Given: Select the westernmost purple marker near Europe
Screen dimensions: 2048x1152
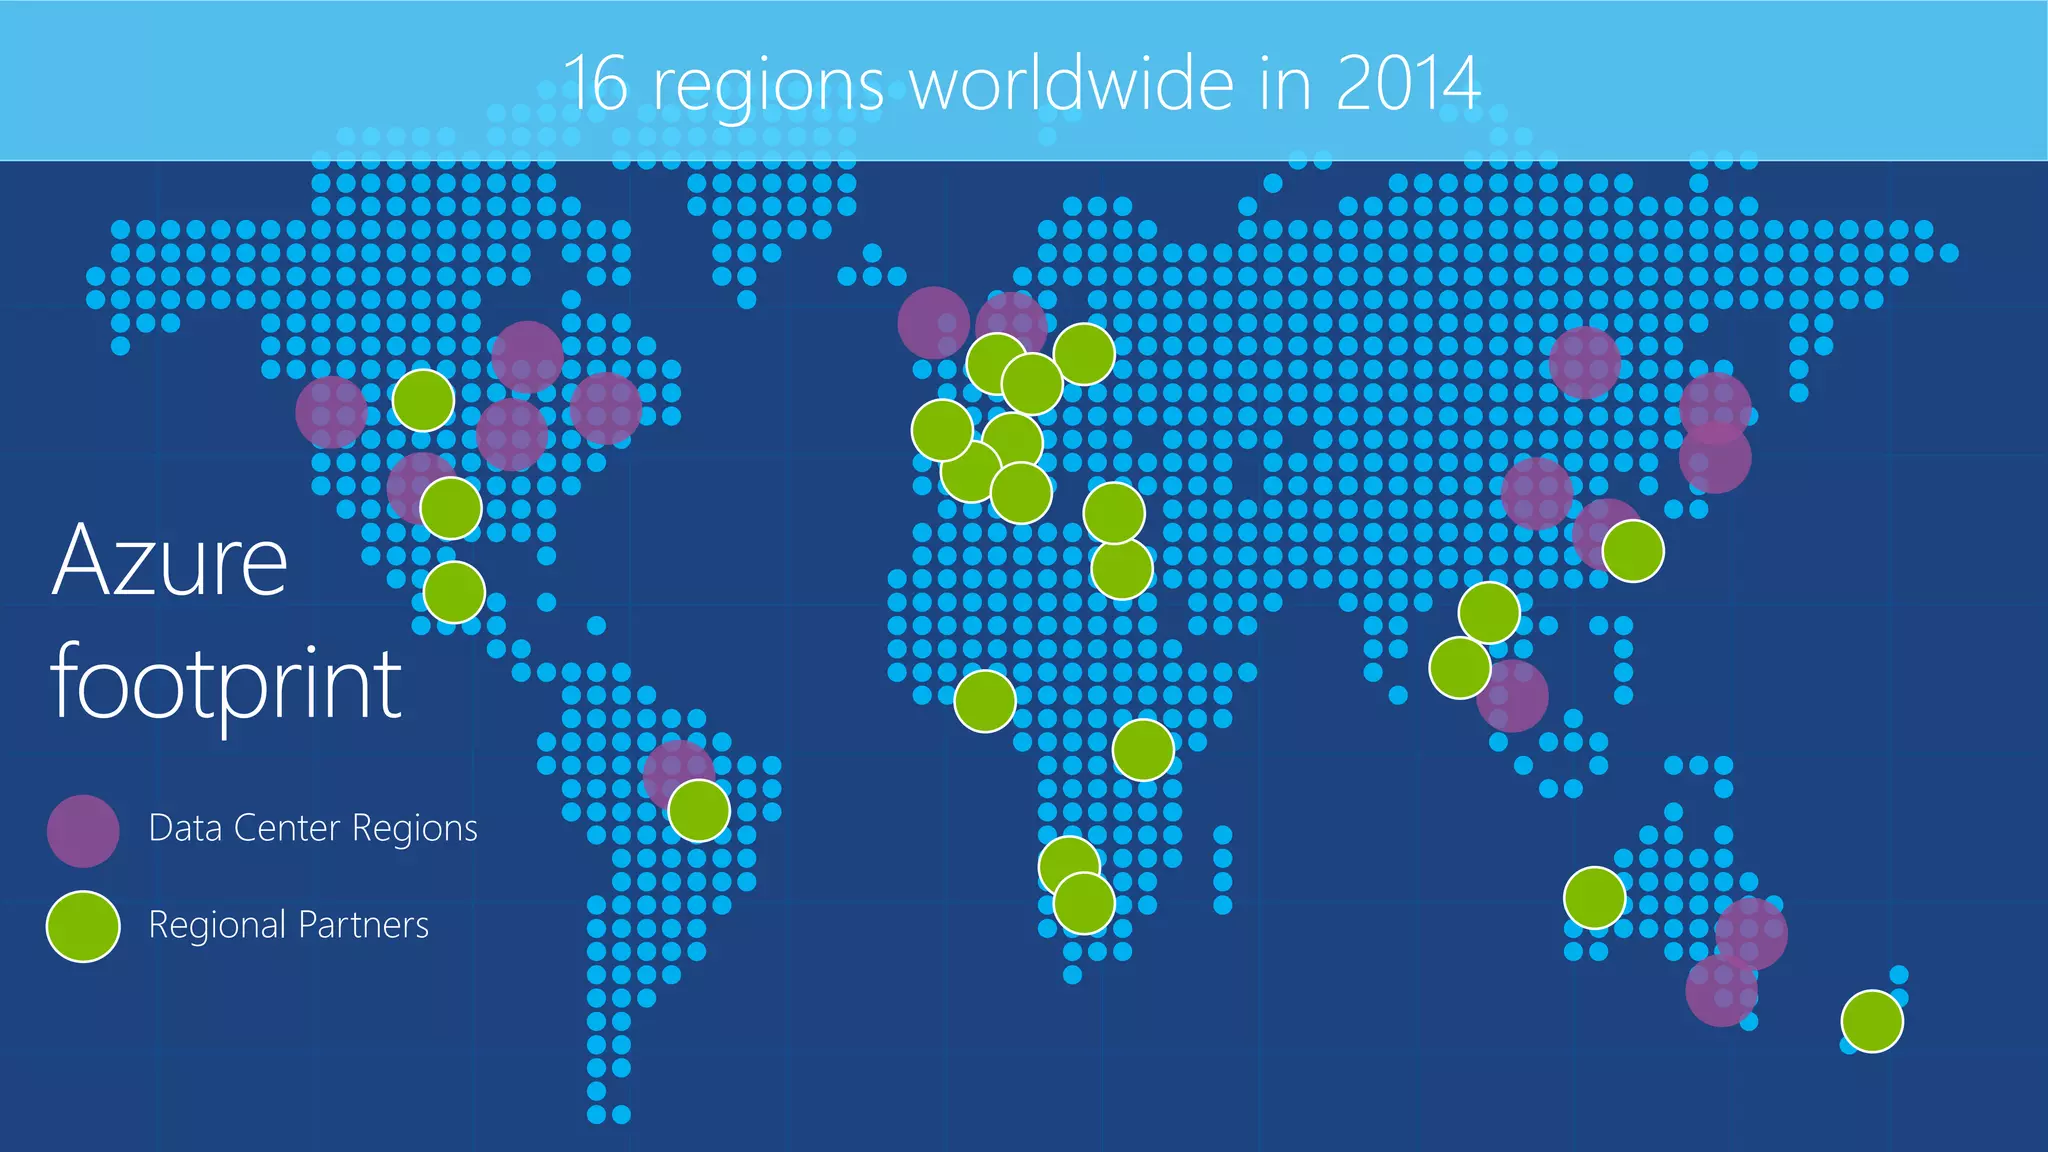Looking at the screenshot, I should click(x=933, y=323).
